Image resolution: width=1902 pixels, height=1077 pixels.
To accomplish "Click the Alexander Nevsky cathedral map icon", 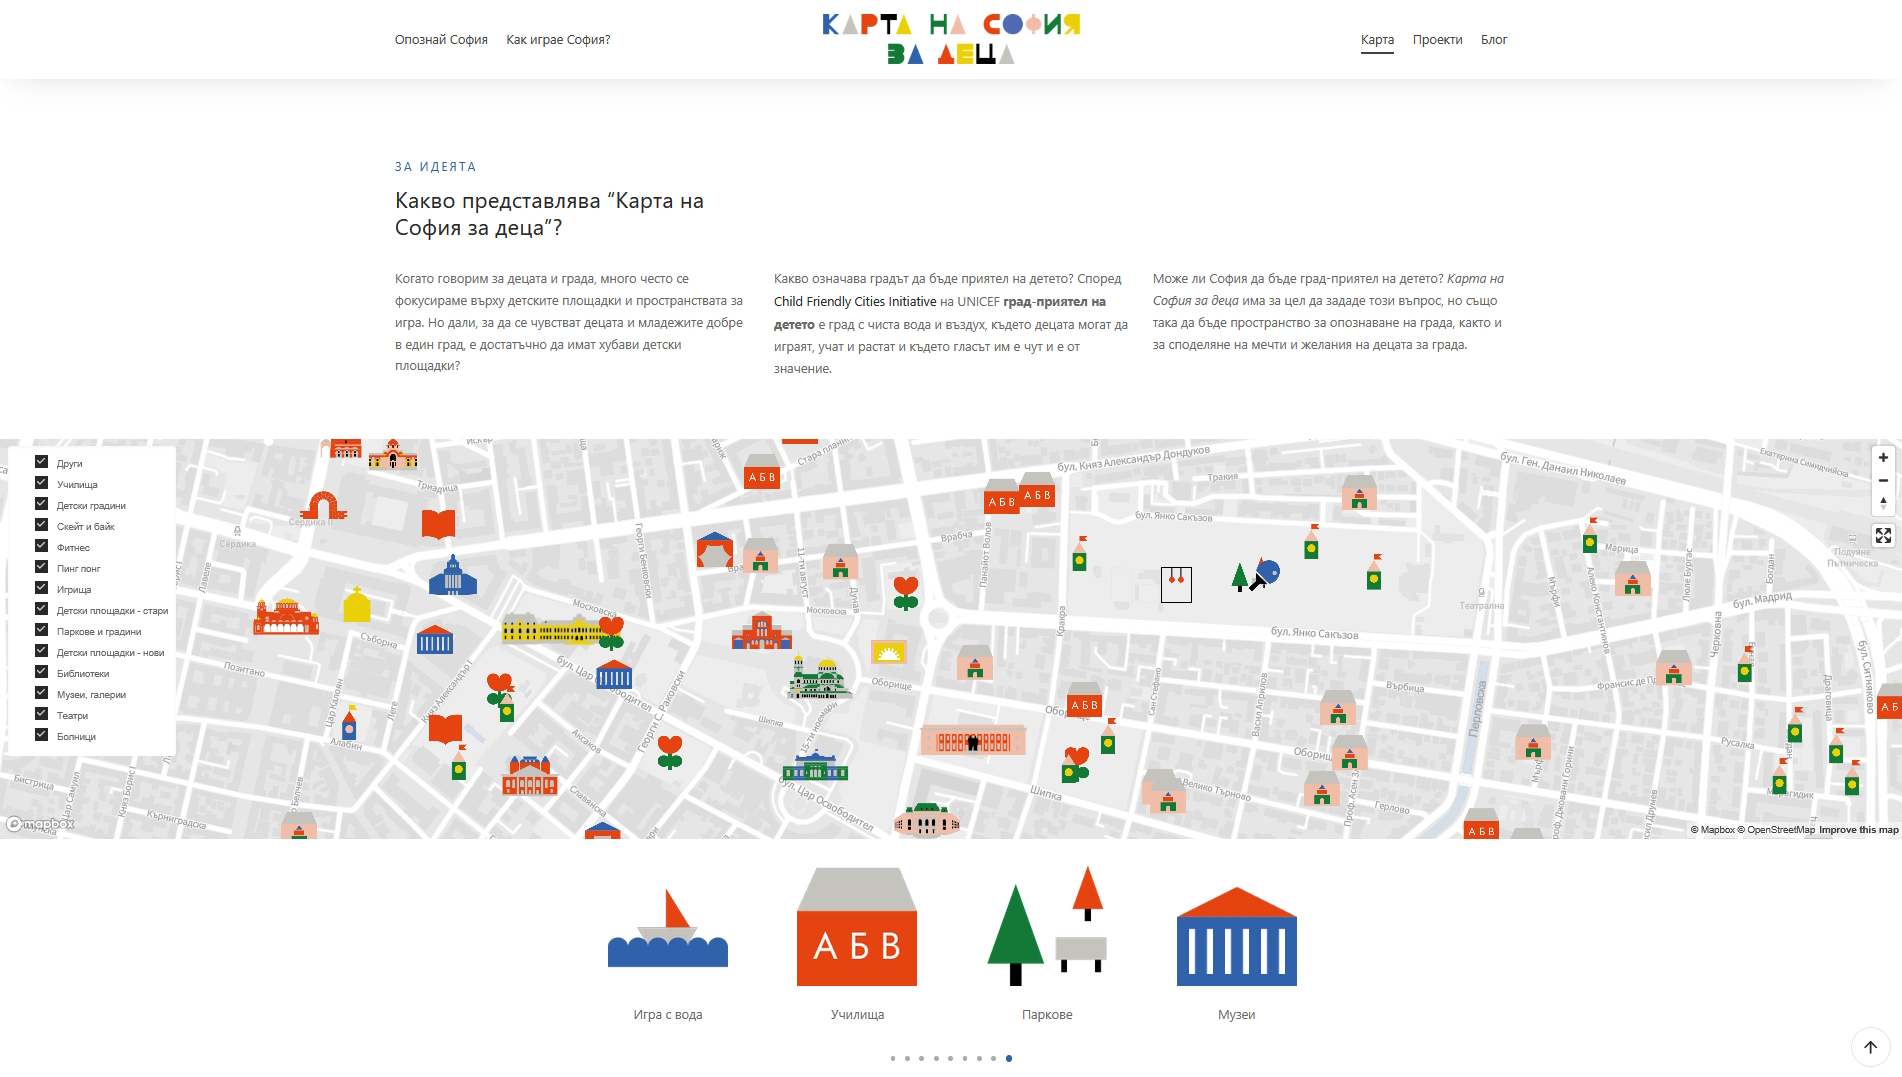I will [819, 678].
